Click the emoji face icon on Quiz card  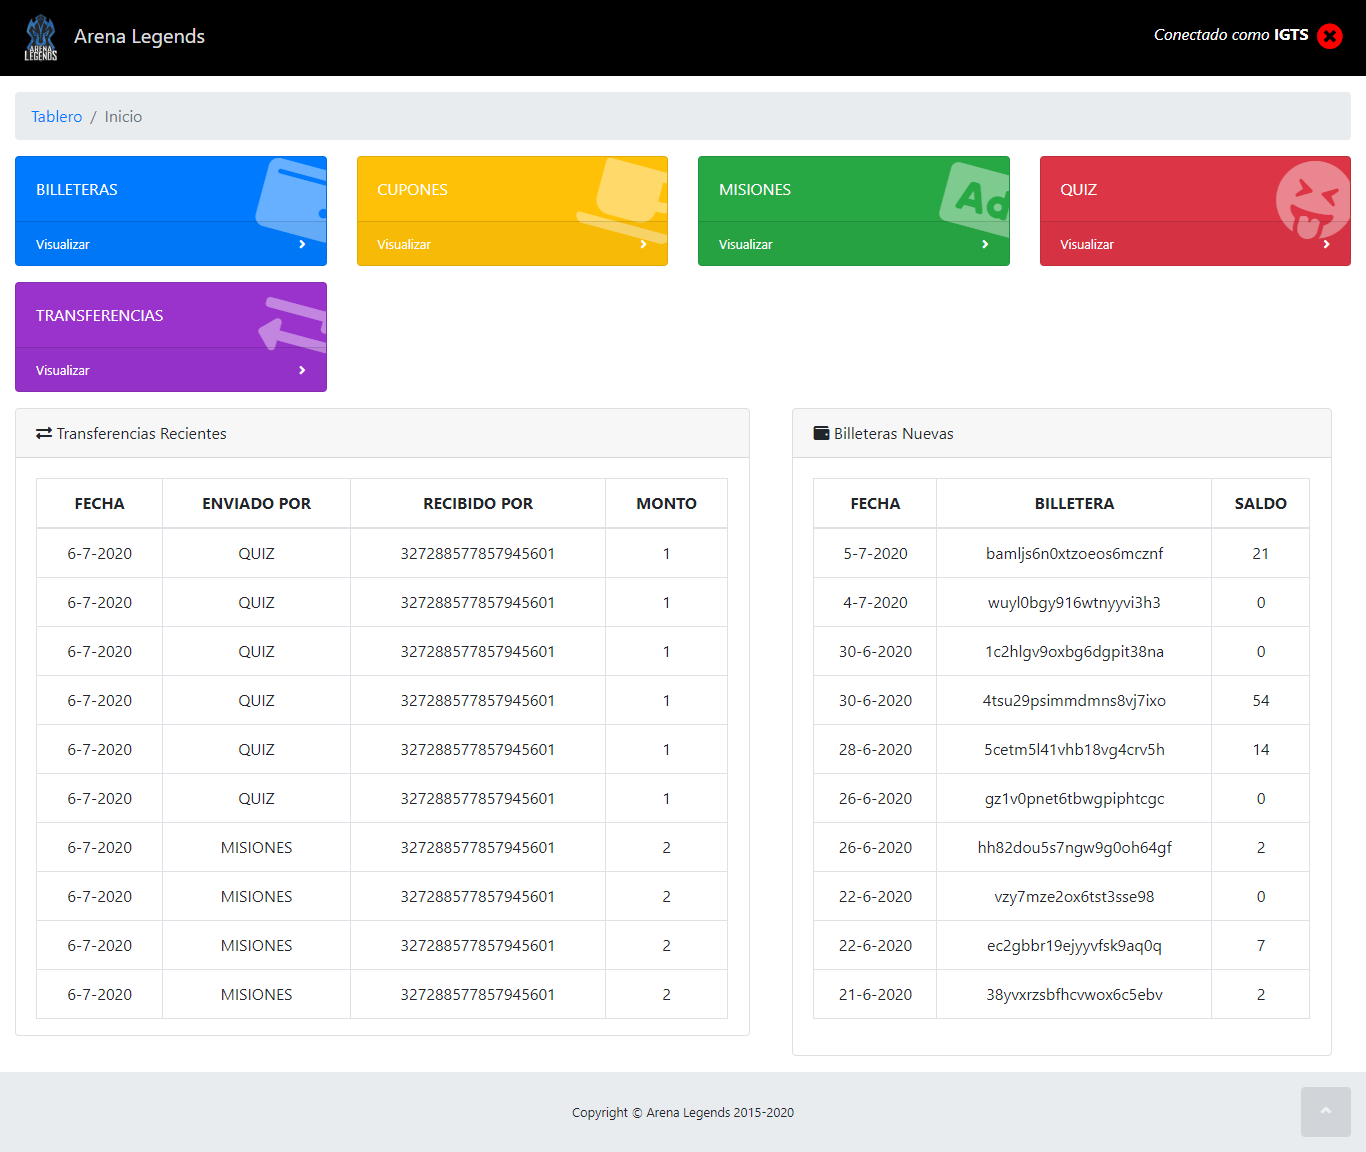coord(1312,199)
